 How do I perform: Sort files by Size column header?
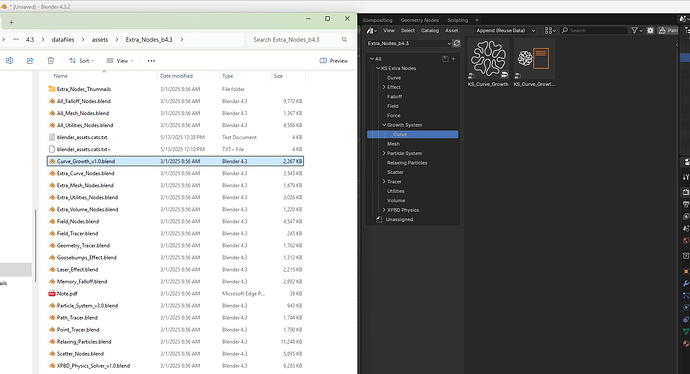point(278,76)
